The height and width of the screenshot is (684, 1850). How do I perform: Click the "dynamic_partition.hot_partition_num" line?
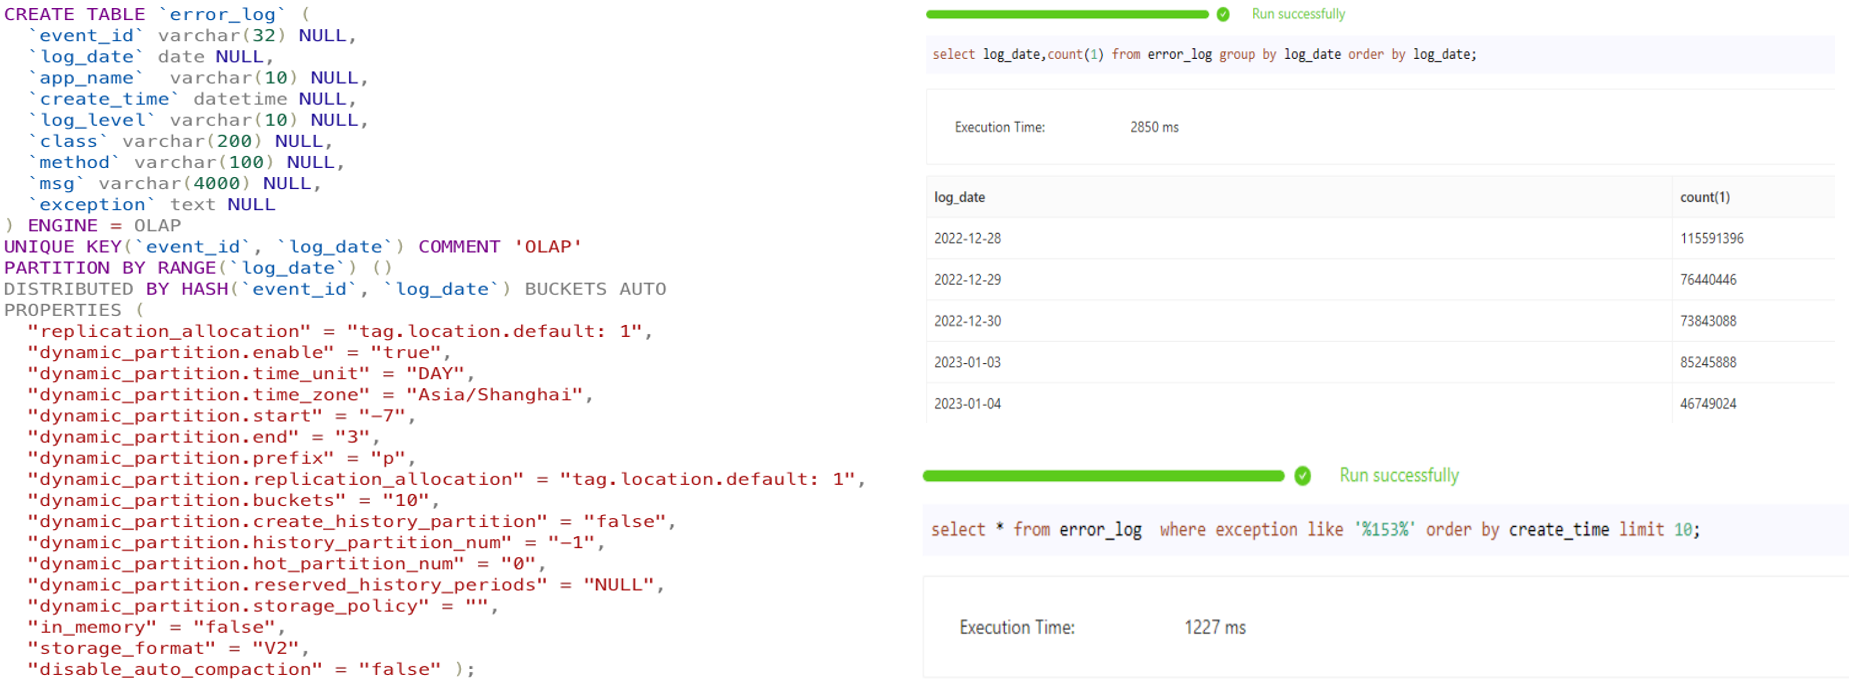[287, 562]
